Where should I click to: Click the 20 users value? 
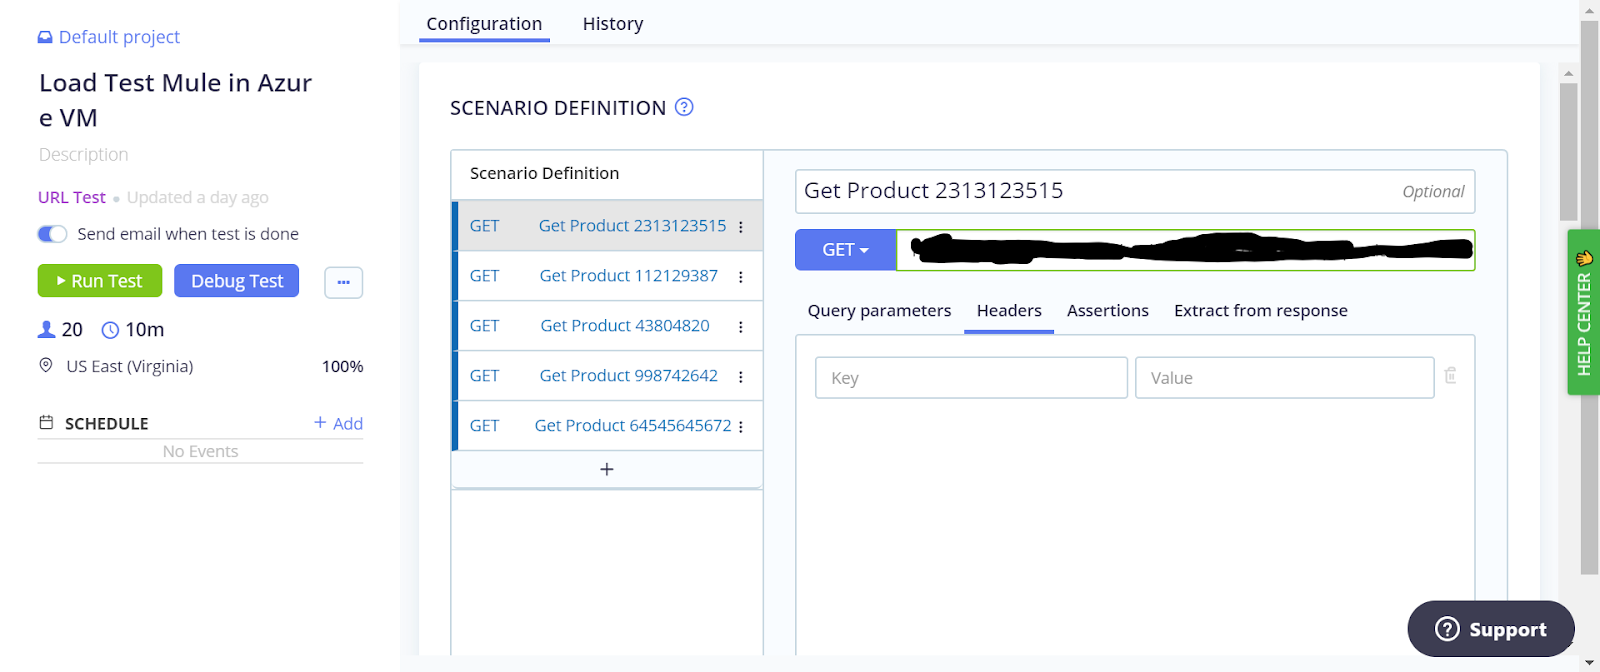pyautogui.click(x=72, y=330)
